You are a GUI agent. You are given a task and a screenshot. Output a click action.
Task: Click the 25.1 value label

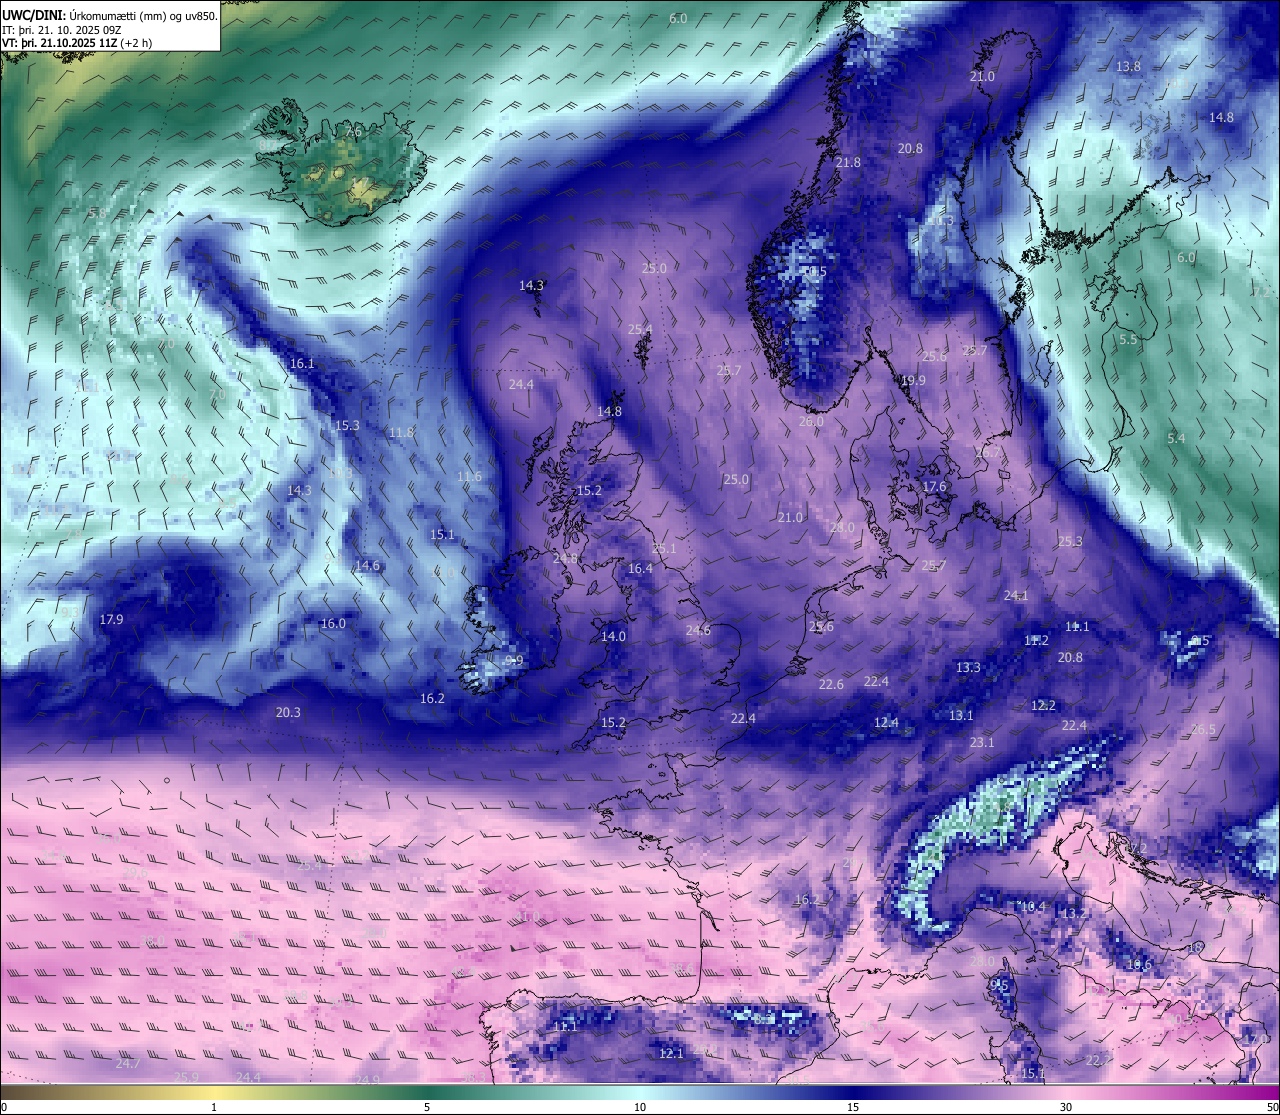click(x=664, y=548)
